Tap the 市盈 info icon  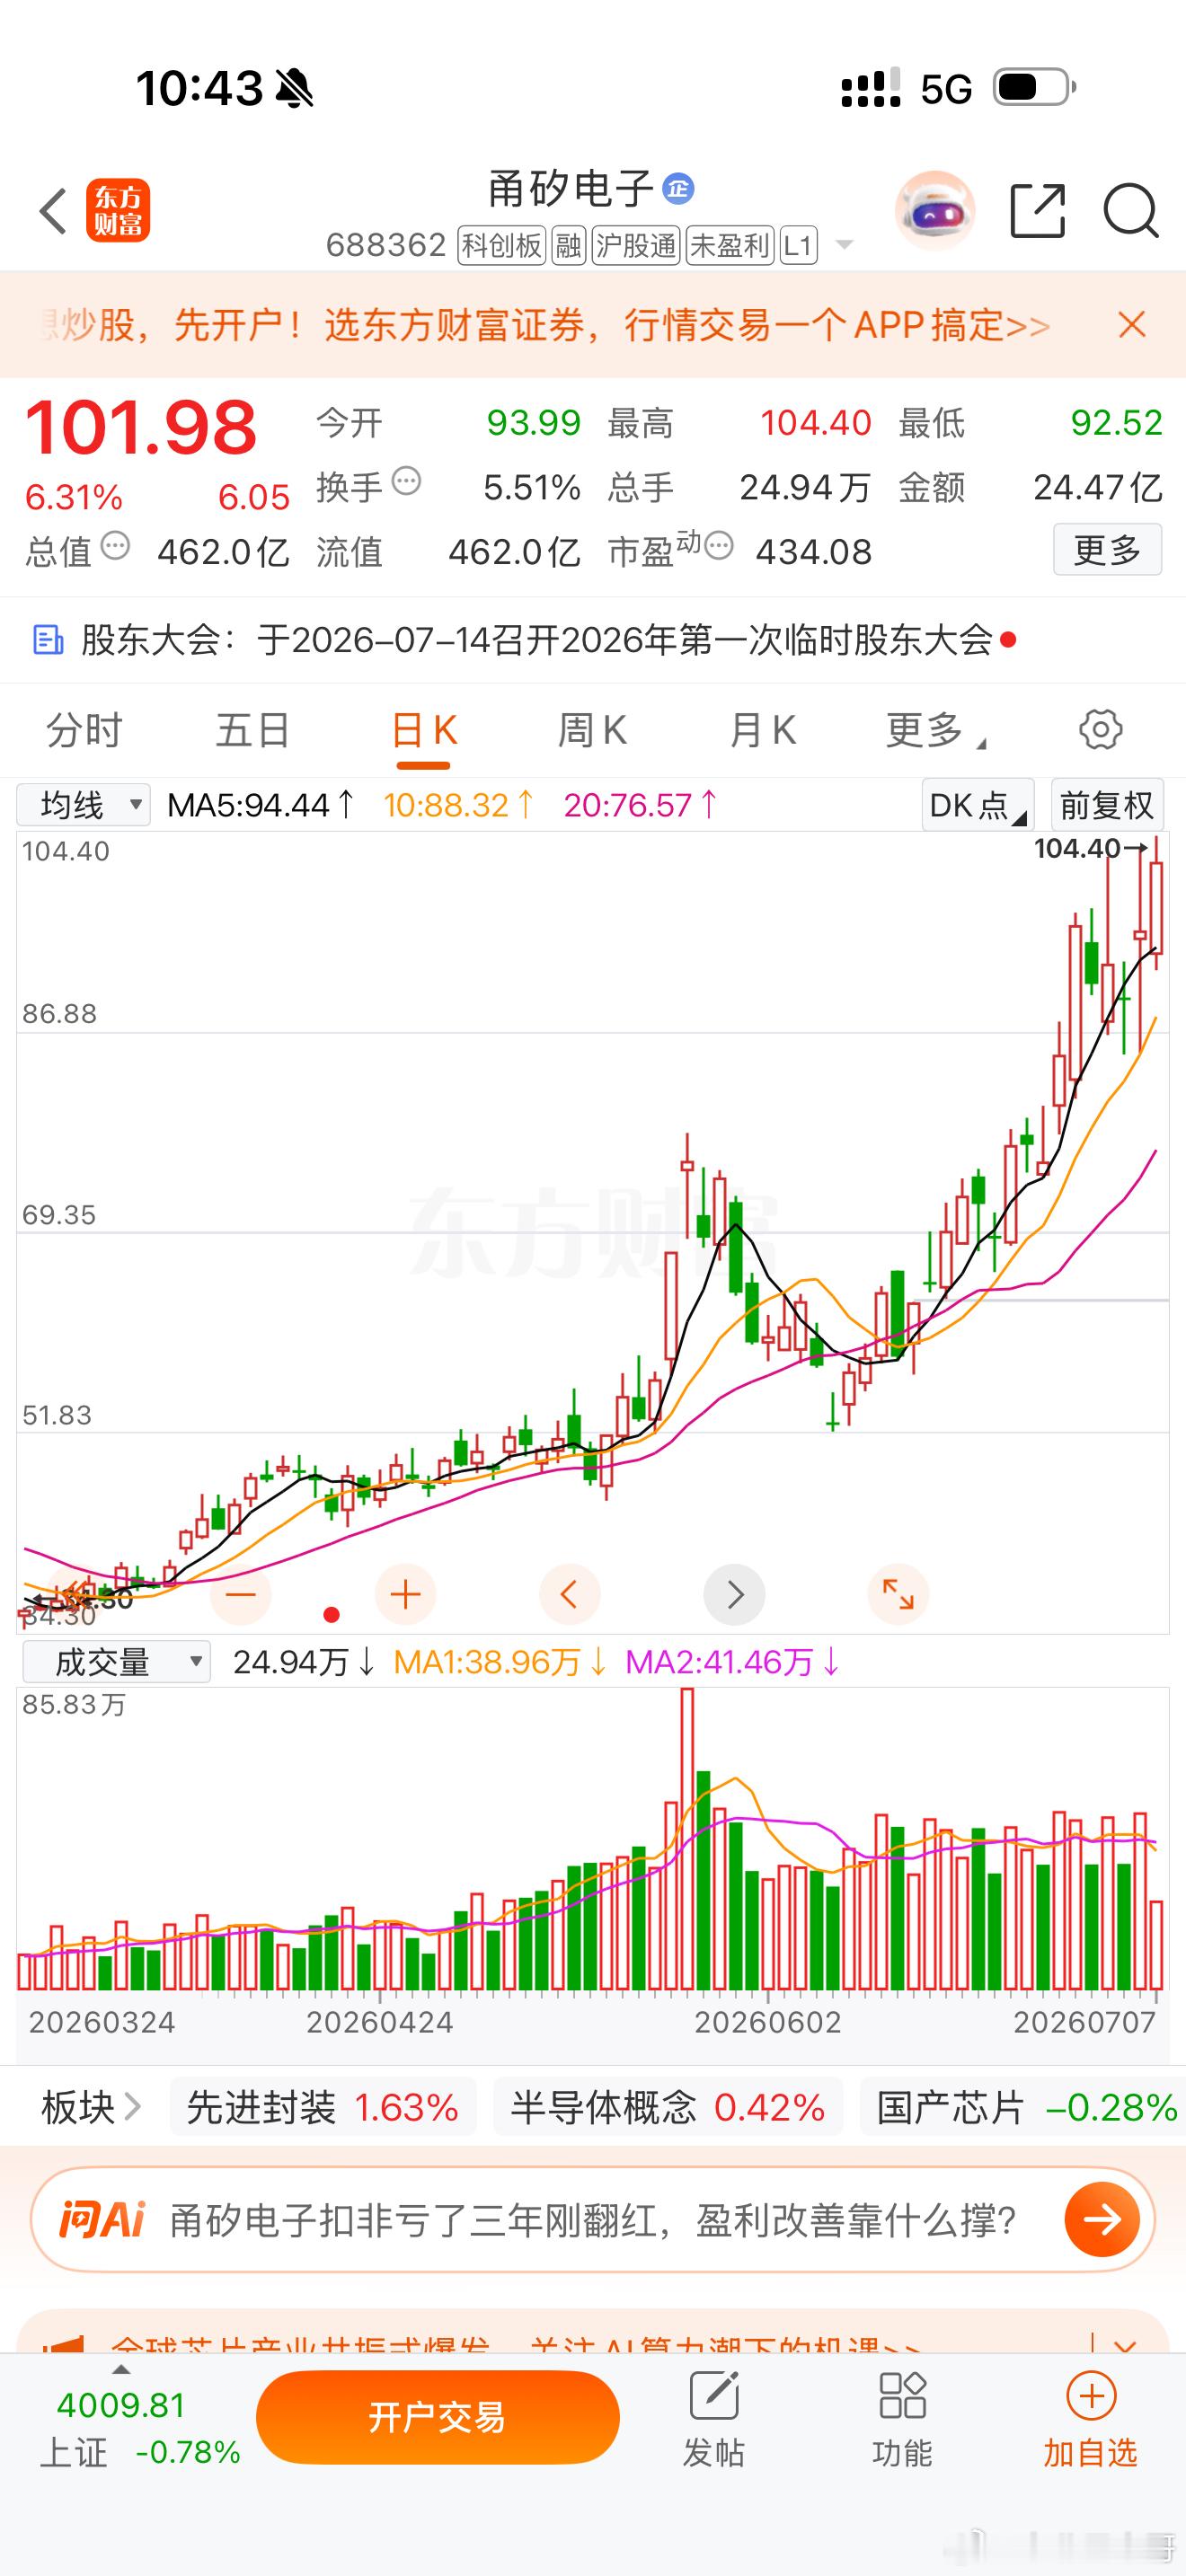pyautogui.click(x=719, y=546)
